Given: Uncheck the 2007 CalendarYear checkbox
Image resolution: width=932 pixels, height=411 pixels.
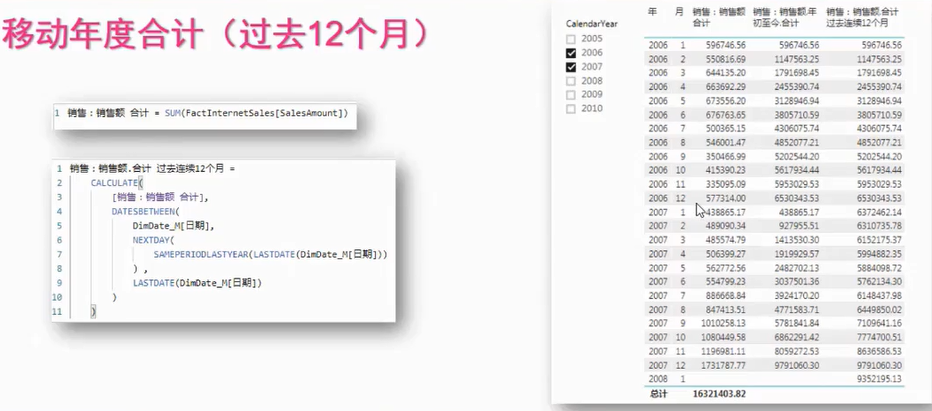Looking at the screenshot, I should (571, 67).
